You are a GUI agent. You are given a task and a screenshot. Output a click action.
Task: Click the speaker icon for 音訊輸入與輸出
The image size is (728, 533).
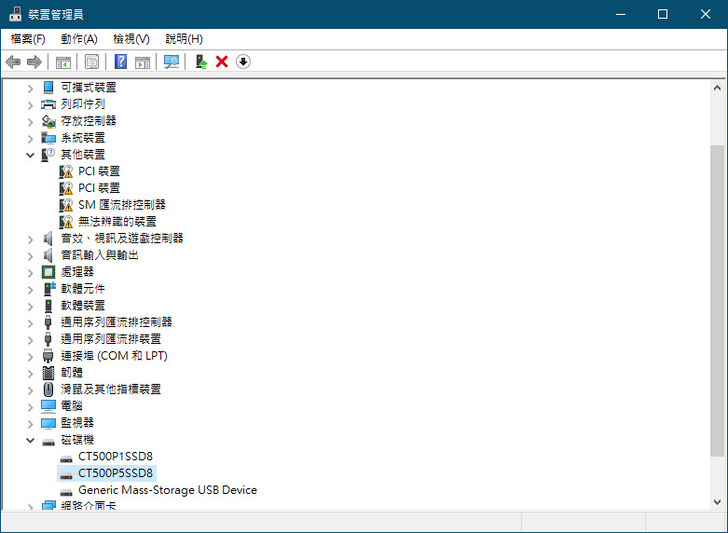tap(48, 255)
